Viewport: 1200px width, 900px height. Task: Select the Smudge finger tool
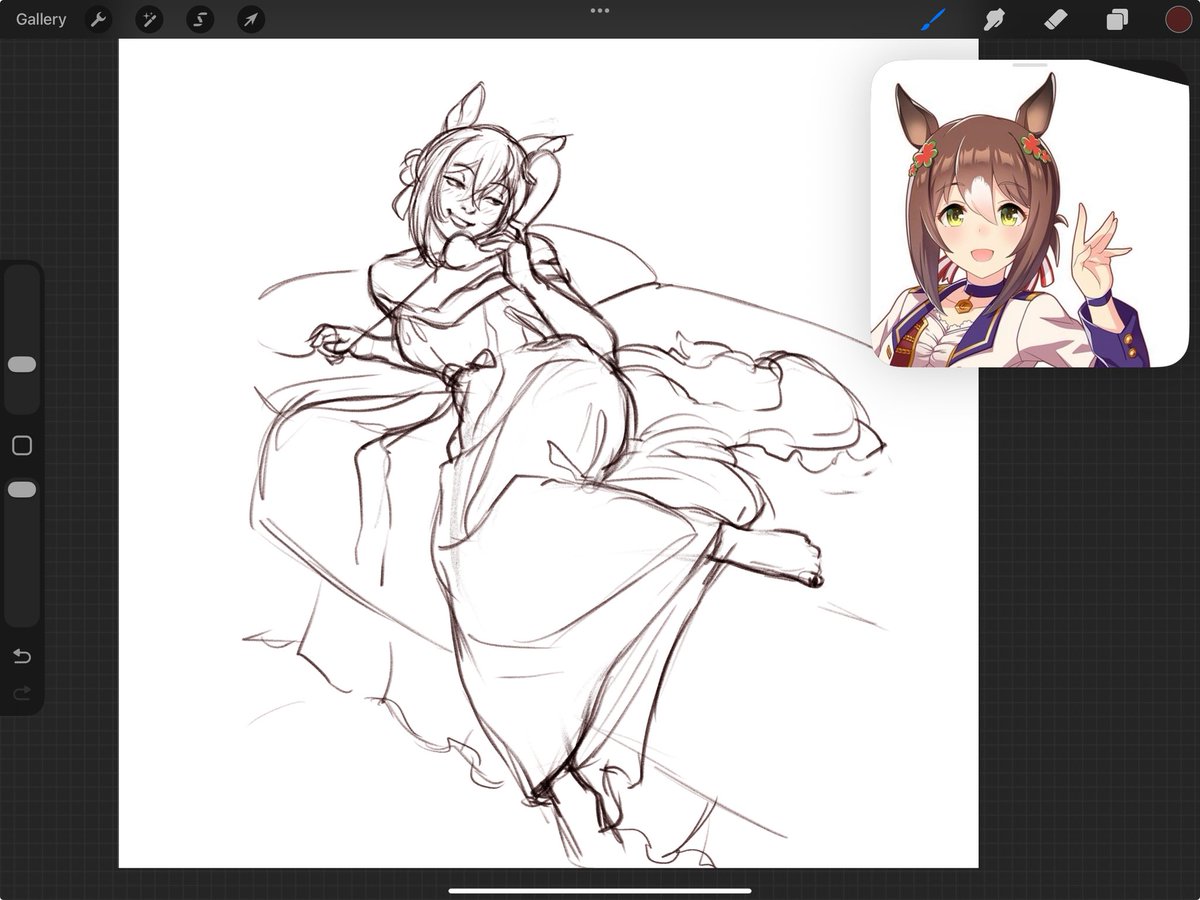[994, 19]
